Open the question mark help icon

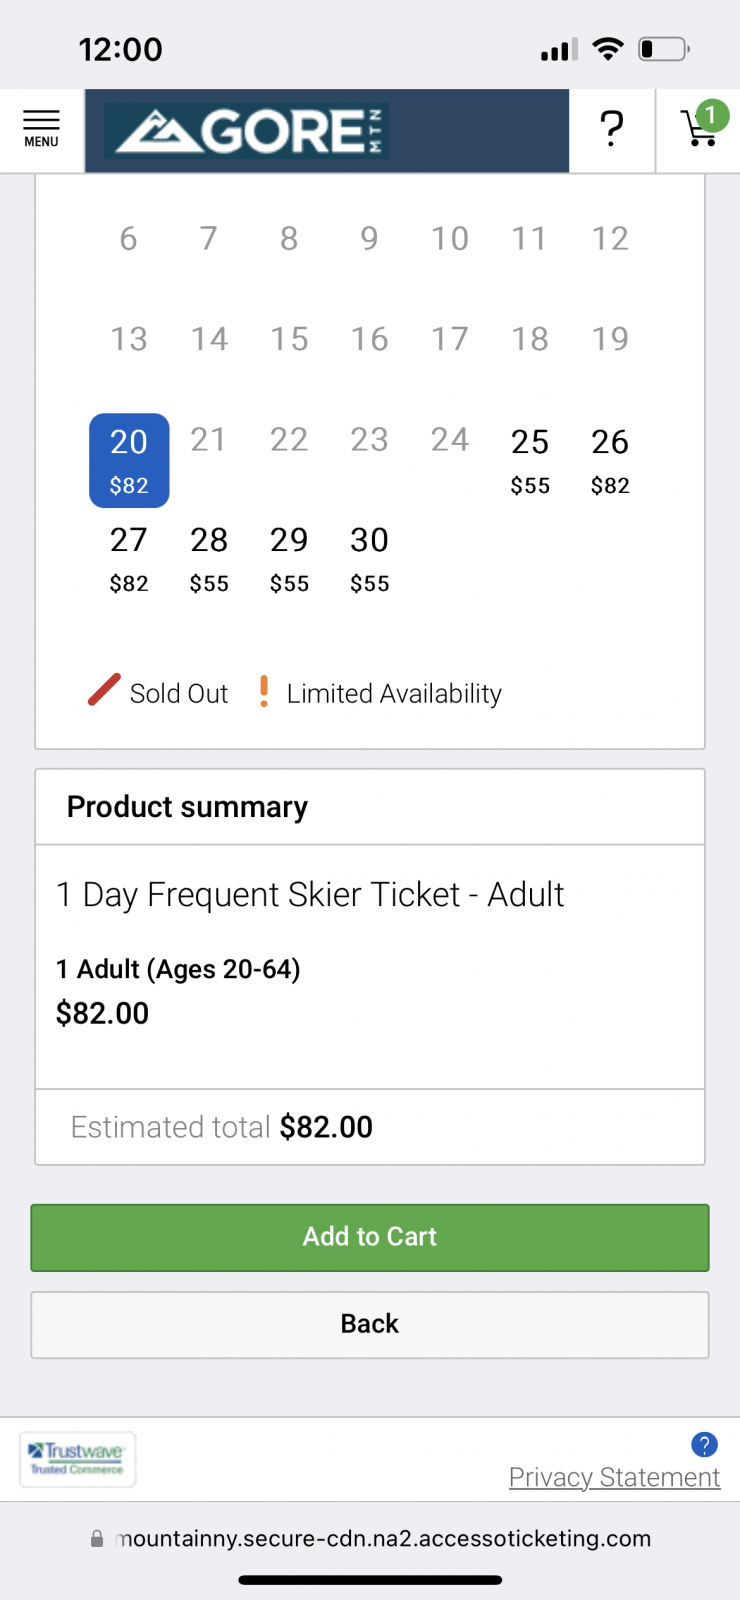pyautogui.click(x=611, y=130)
